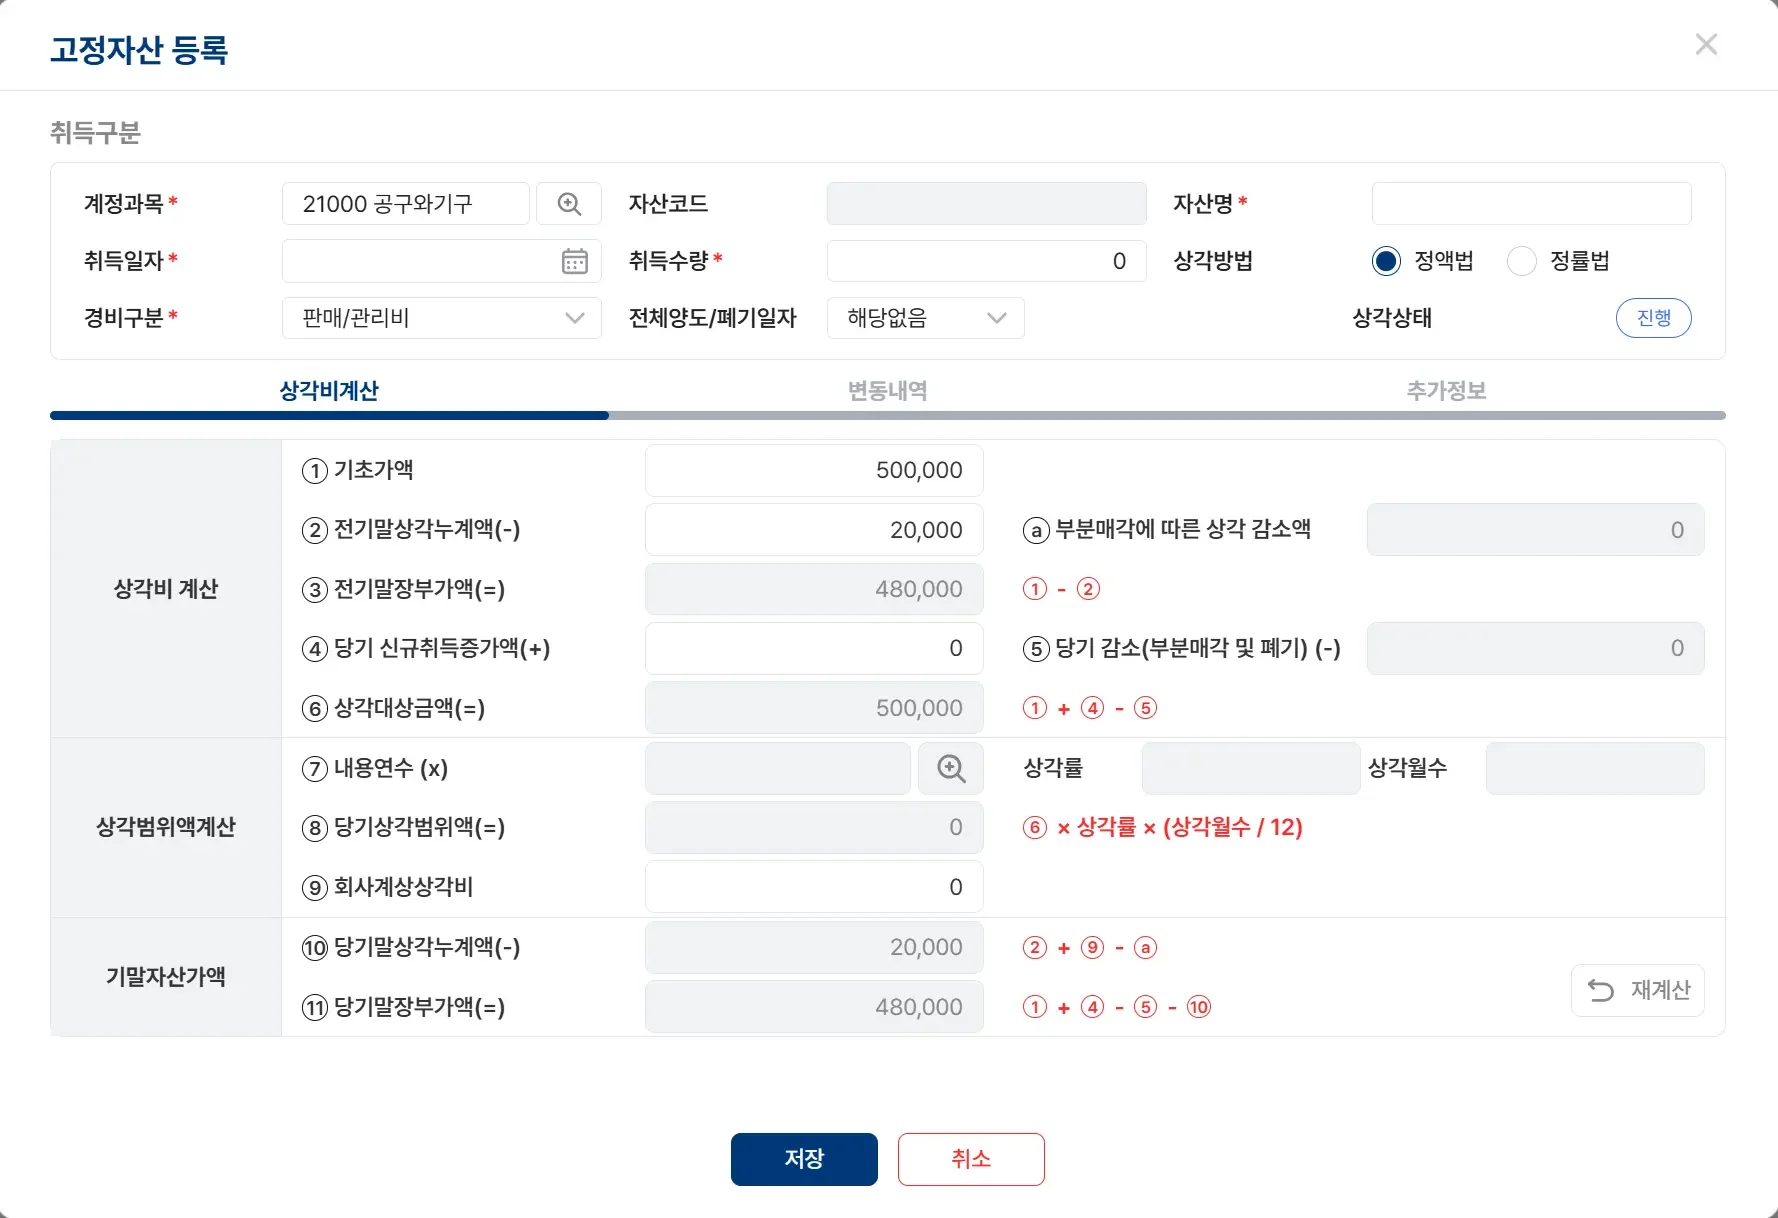Select the 상각비계산 tab
Image resolution: width=1778 pixels, height=1218 pixels.
(x=329, y=391)
